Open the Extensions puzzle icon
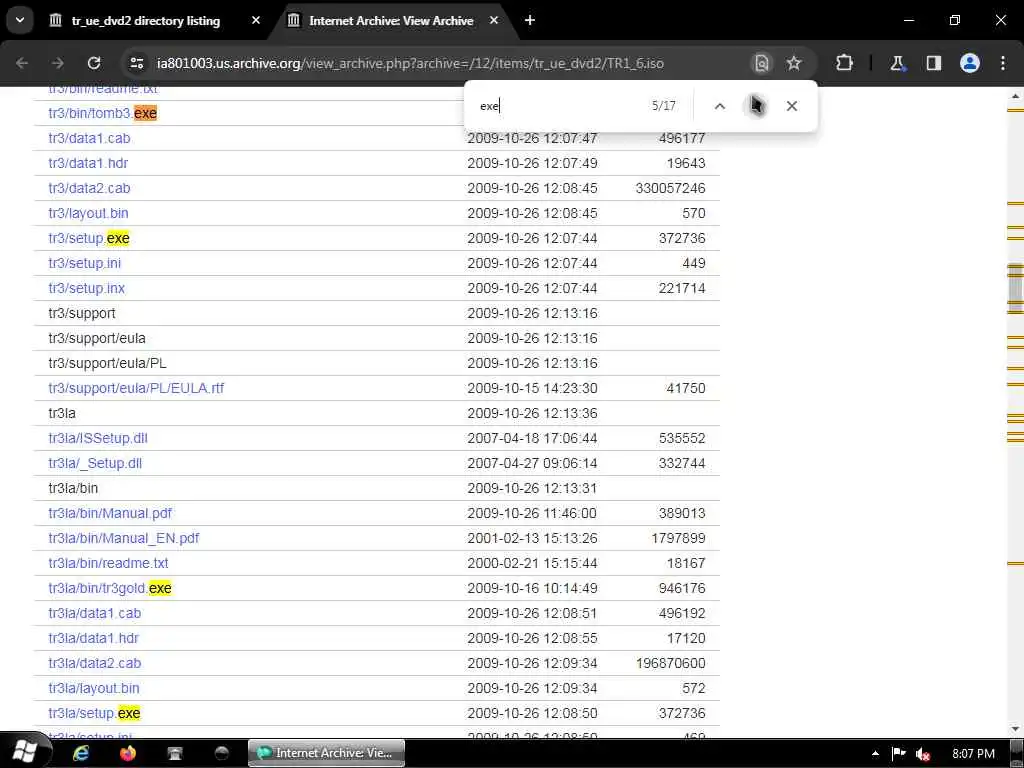Viewport: 1024px width, 768px height. [844, 63]
